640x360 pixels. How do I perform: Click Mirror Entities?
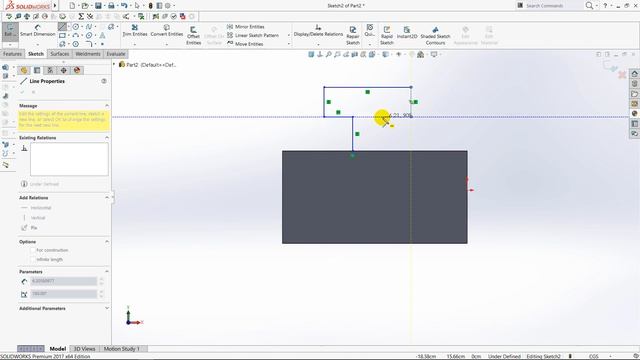click(x=246, y=27)
